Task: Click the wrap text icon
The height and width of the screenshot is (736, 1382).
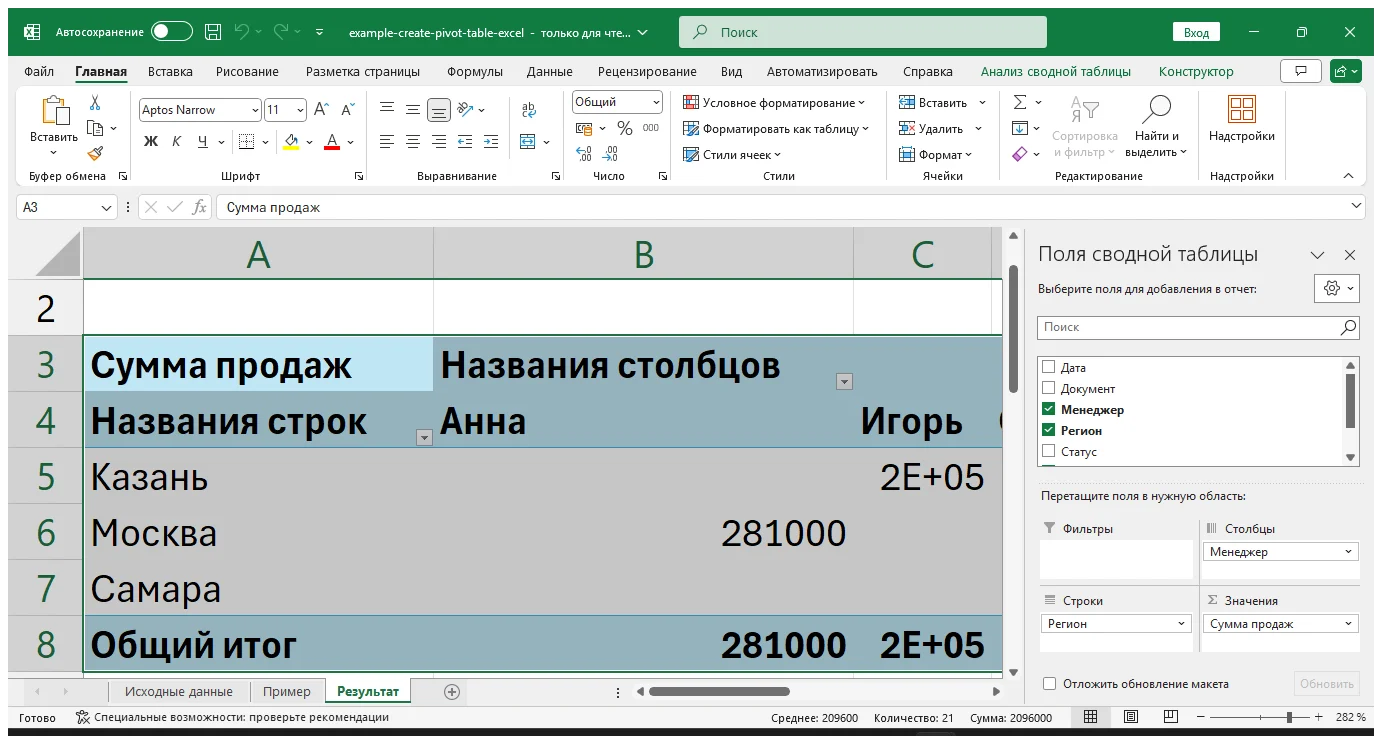Action: (x=529, y=110)
